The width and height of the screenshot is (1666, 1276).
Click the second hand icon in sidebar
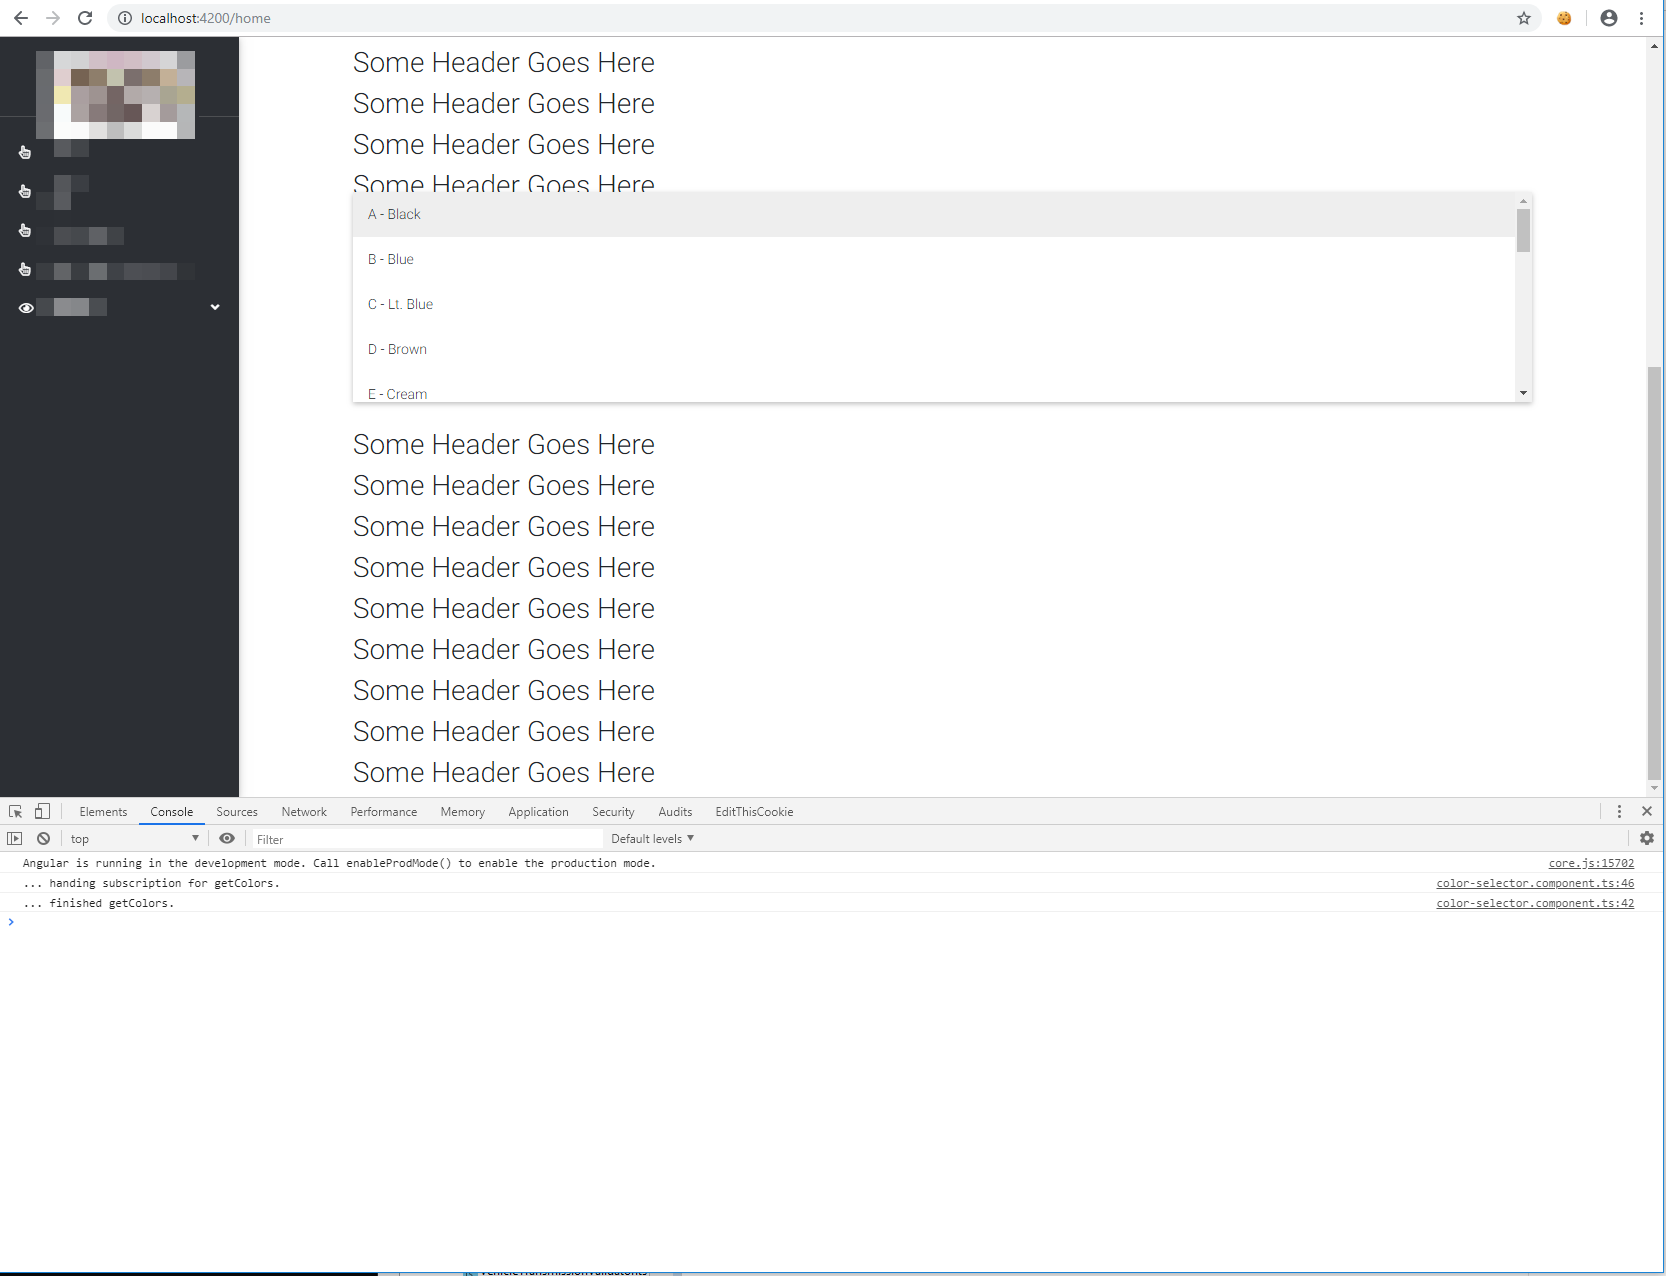[x=25, y=191]
